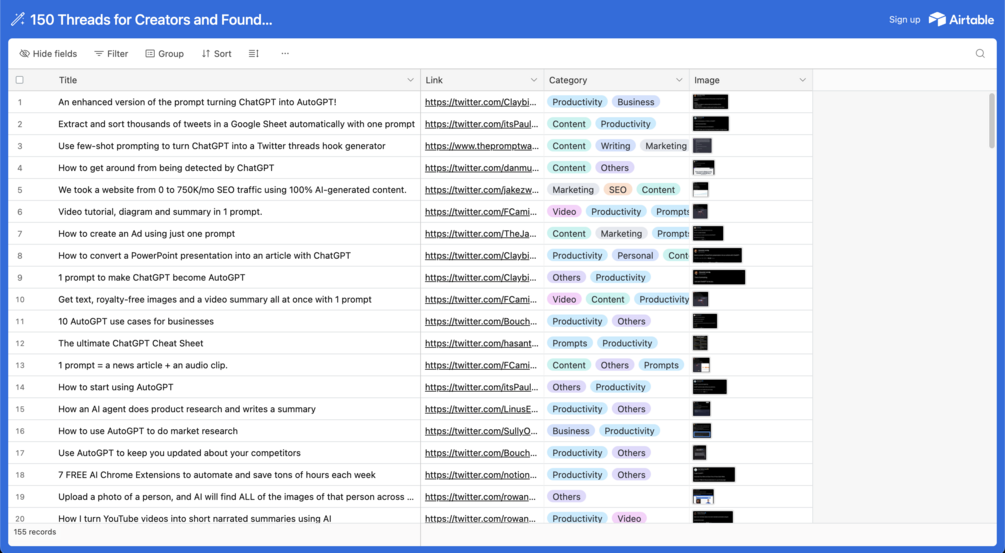Toggle the select-all checkbox in header
This screenshot has height=553, width=1005.
click(20, 80)
